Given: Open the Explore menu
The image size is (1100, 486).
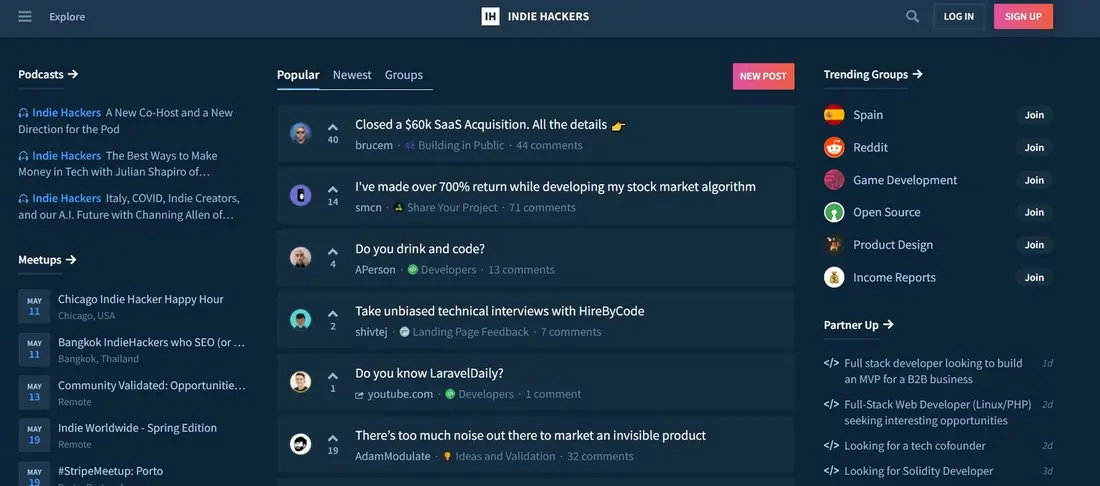Looking at the screenshot, I should [67, 17].
